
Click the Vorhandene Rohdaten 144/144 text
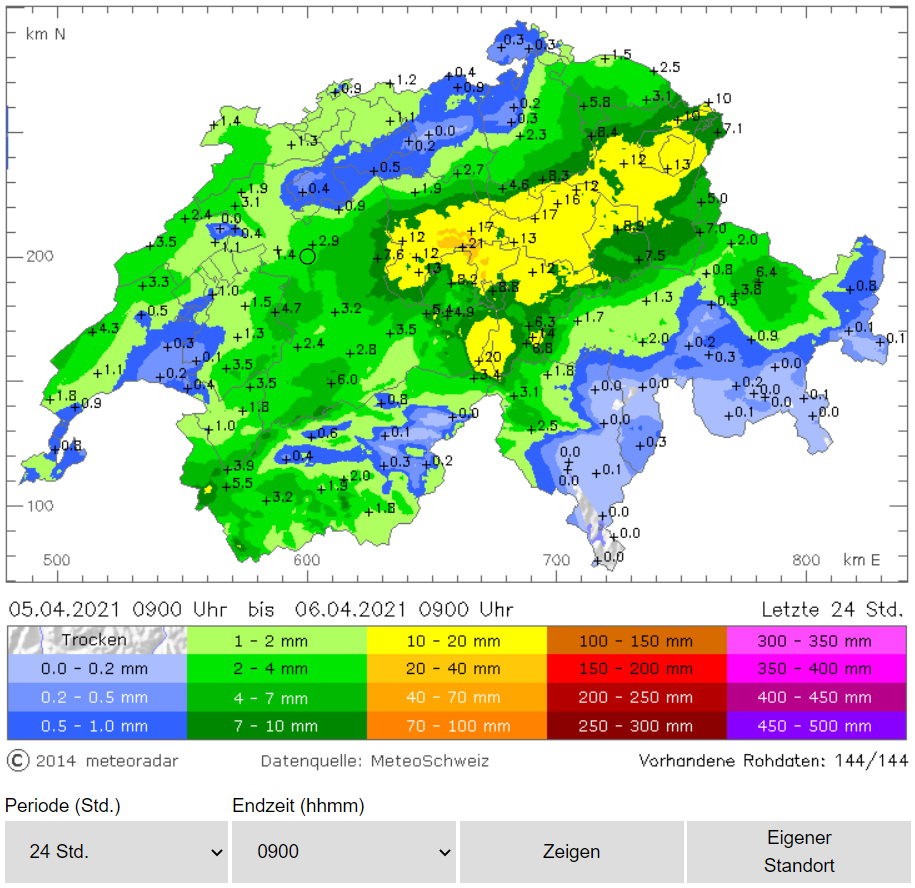click(x=773, y=761)
